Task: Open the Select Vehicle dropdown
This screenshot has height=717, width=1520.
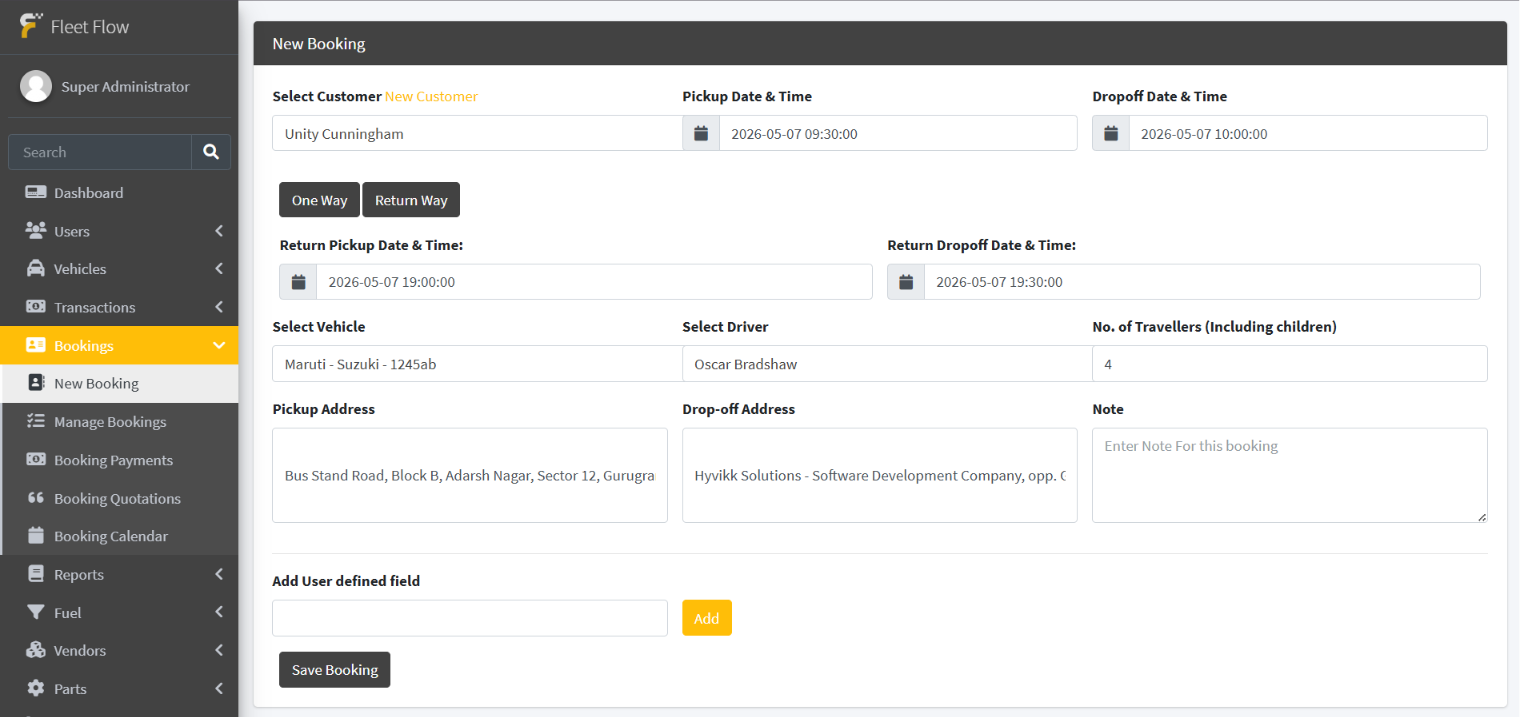Action: [x=477, y=364]
